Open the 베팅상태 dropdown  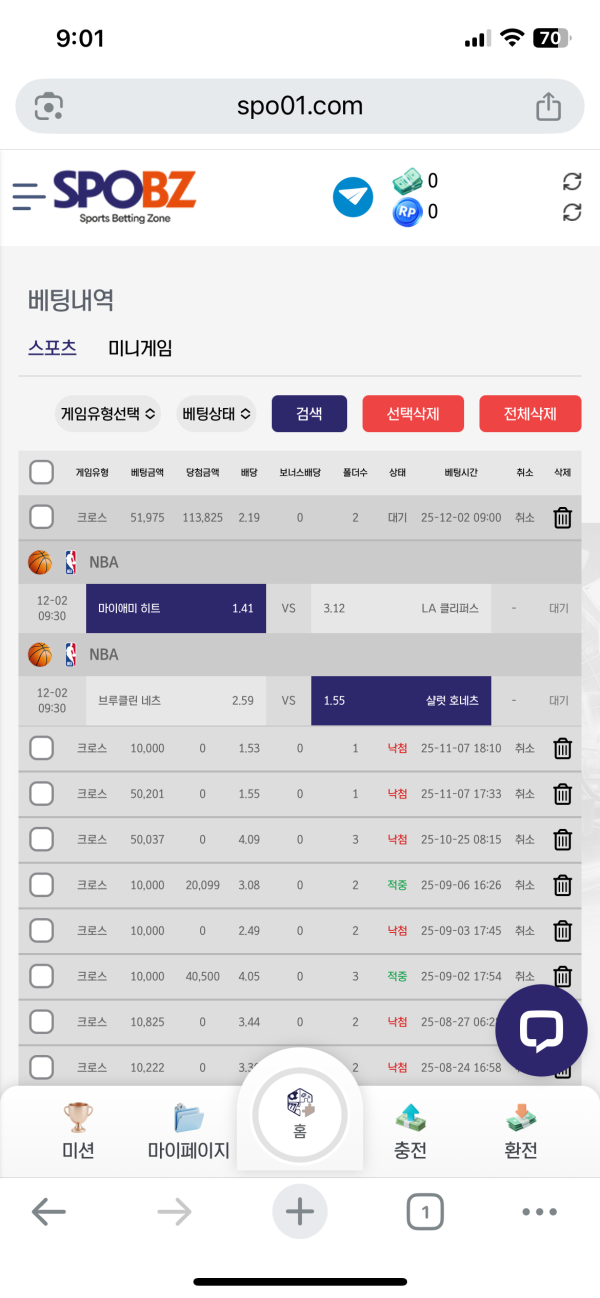point(216,413)
